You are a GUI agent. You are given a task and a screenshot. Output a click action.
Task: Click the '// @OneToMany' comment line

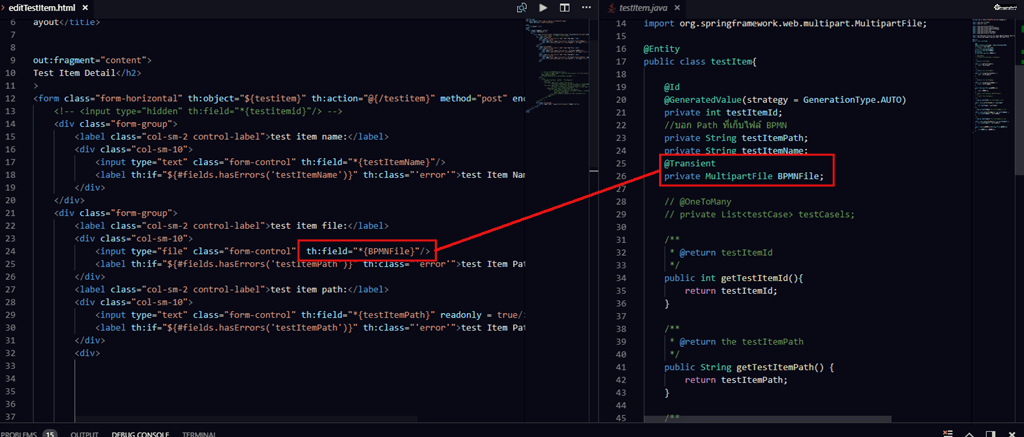click(699, 202)
